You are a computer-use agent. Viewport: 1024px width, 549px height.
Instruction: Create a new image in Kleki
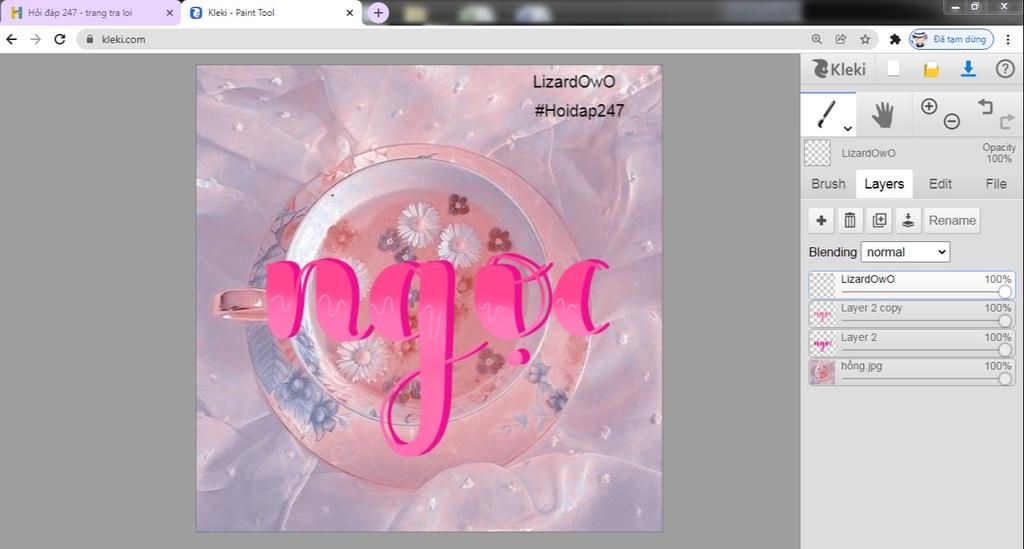coord(893,69)
